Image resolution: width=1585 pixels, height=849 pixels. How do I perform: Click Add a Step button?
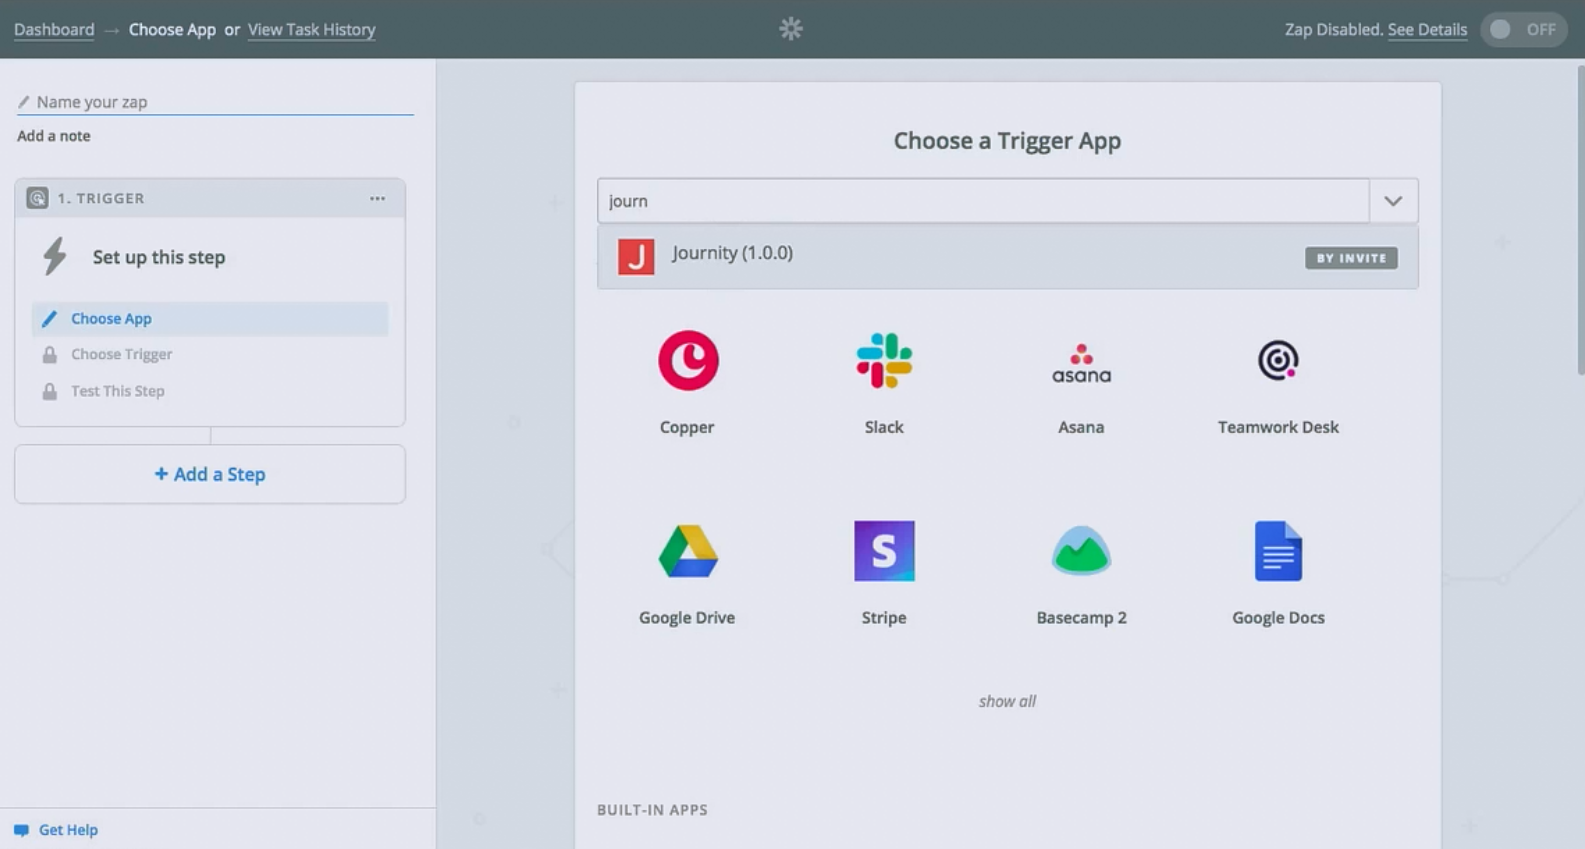(x=210, y=474)
